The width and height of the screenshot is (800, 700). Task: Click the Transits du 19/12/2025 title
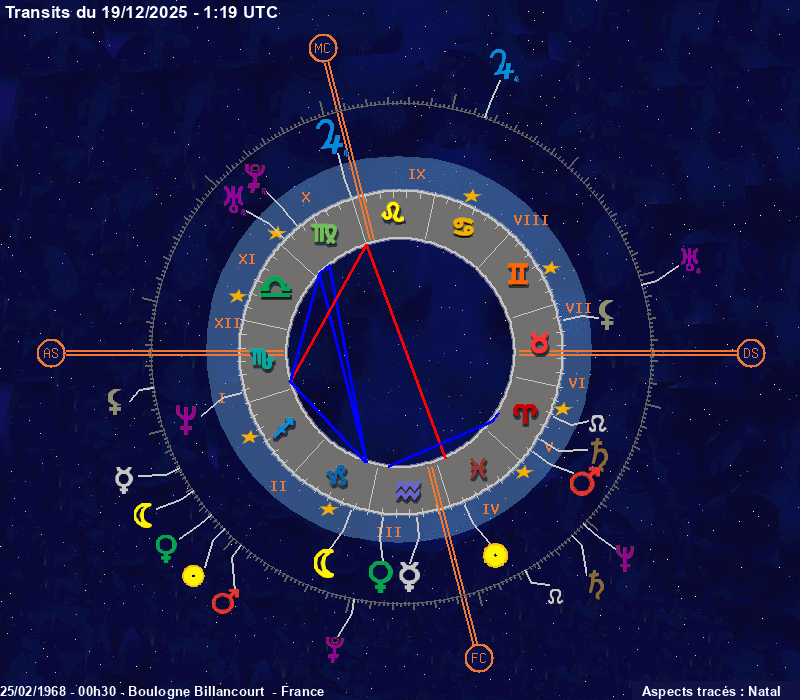142,12
